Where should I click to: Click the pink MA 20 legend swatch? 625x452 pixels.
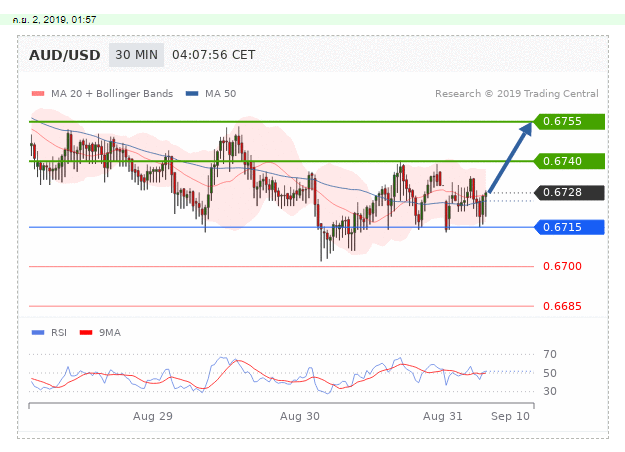coord(38,94)
